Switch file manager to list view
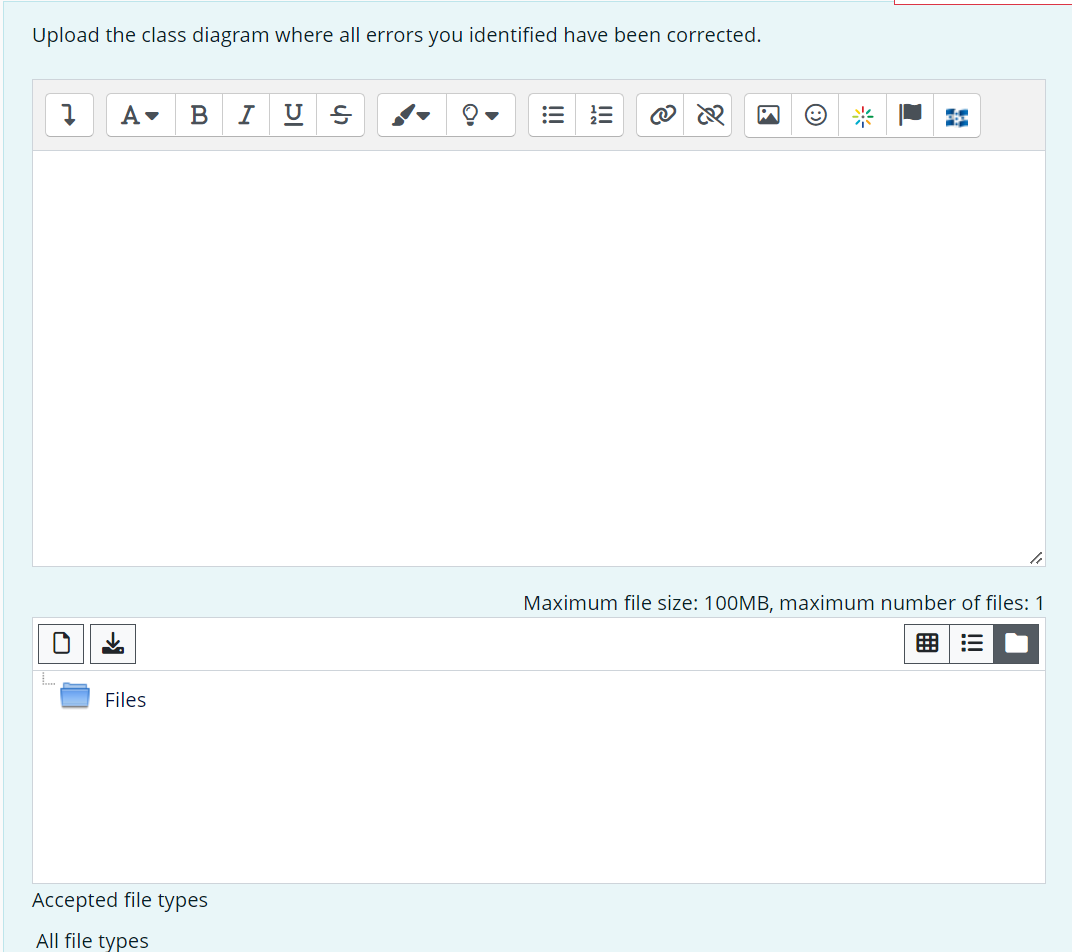The height and width of the screenshot is (952, 1072). tap(971, 643)
